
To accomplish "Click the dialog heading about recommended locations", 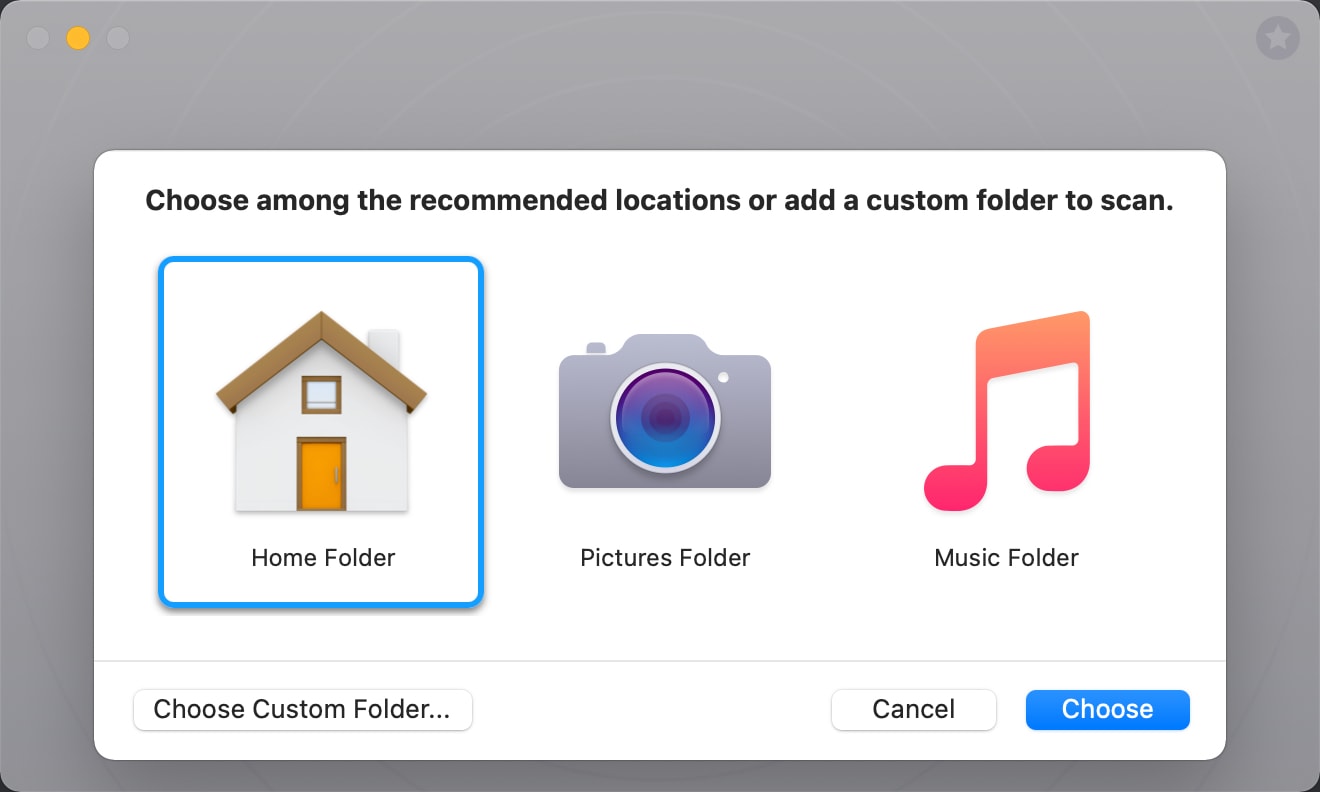I will [659, 201].
